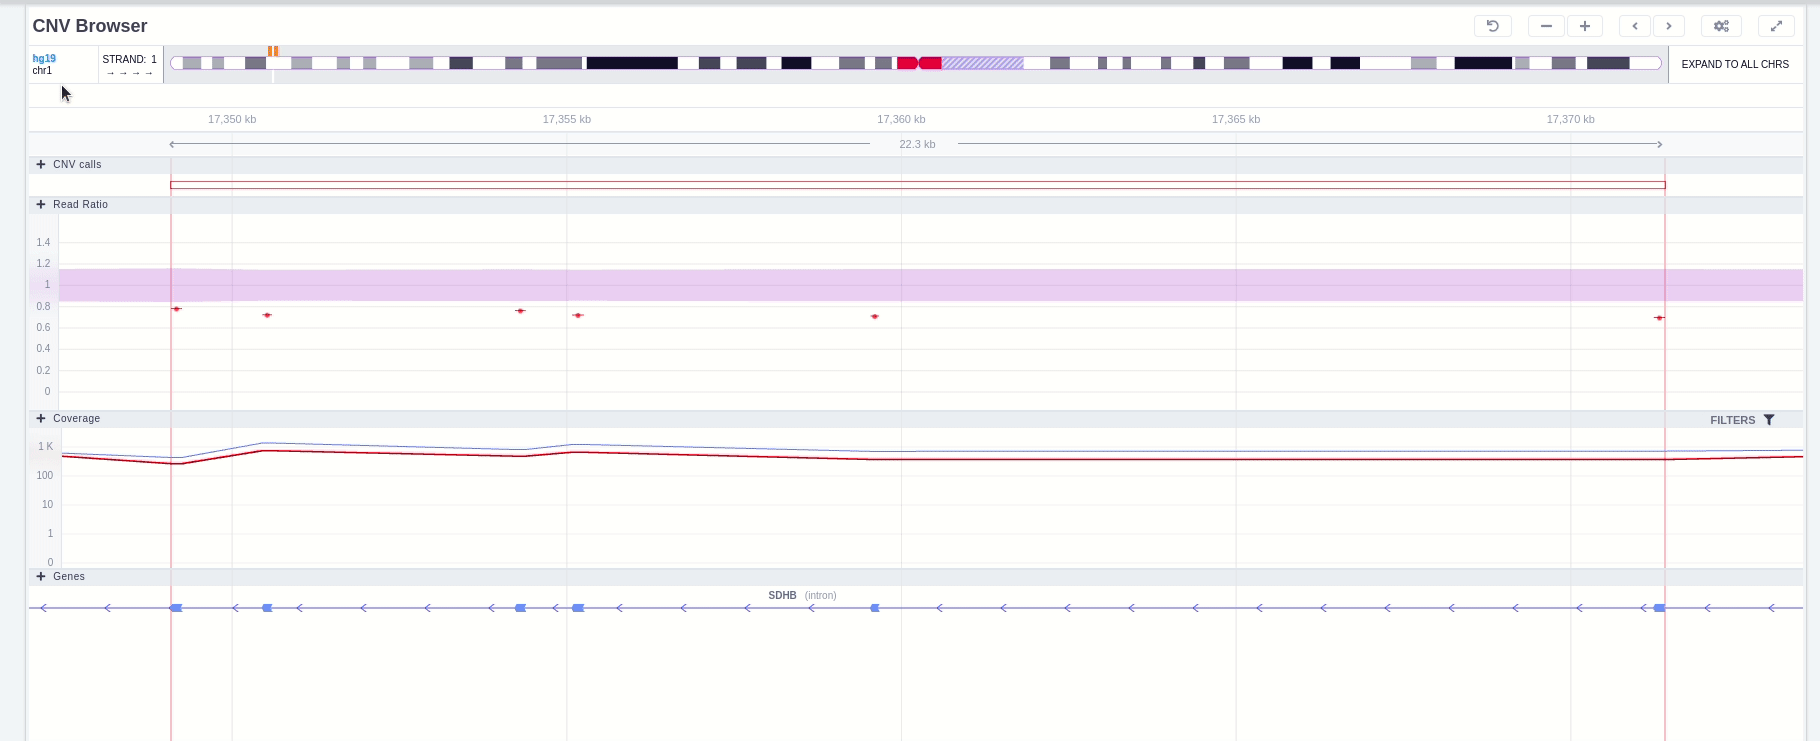Select the SDHB gene label
1820x741 pixels.
coord(782,595)
